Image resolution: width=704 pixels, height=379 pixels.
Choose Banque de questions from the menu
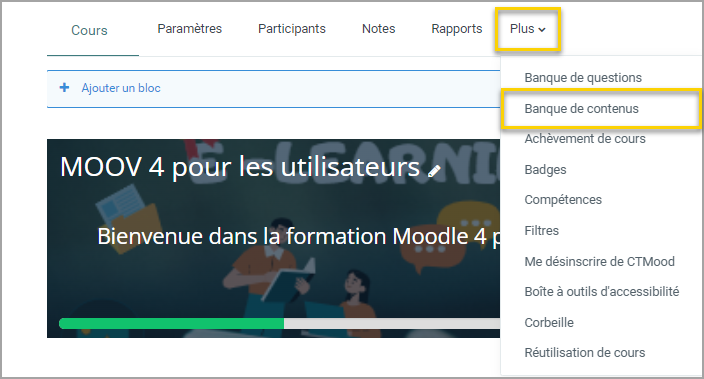(x=583, y=78)
